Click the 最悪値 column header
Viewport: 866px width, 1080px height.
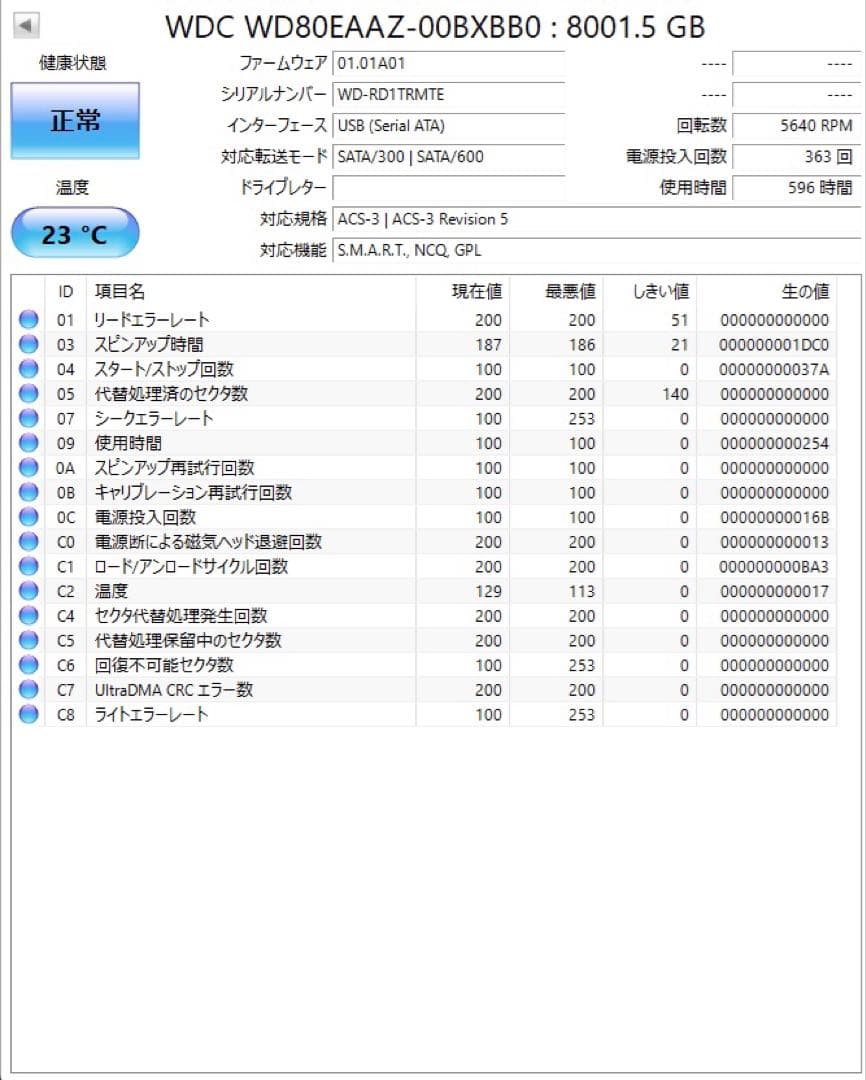pos(557,291)
